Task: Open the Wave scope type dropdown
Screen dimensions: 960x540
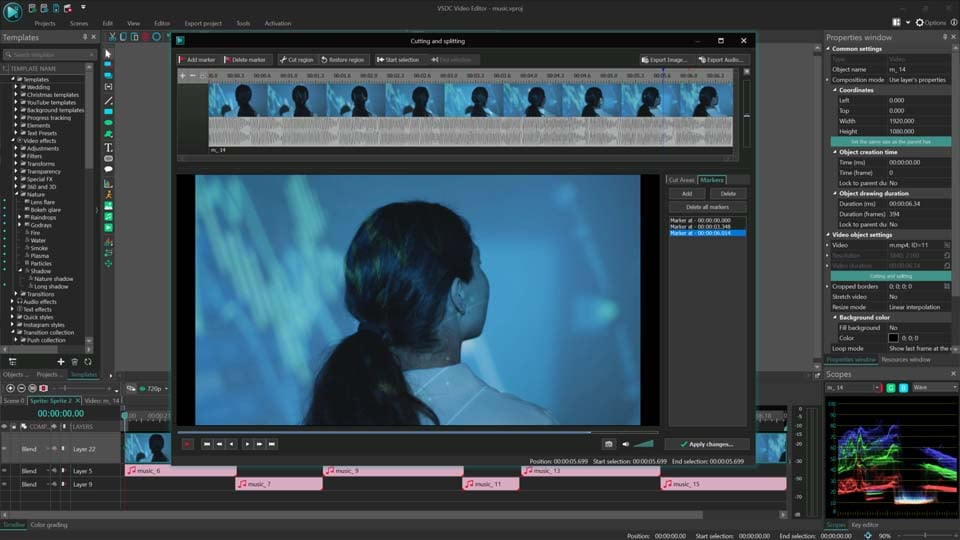Action: 934,388
